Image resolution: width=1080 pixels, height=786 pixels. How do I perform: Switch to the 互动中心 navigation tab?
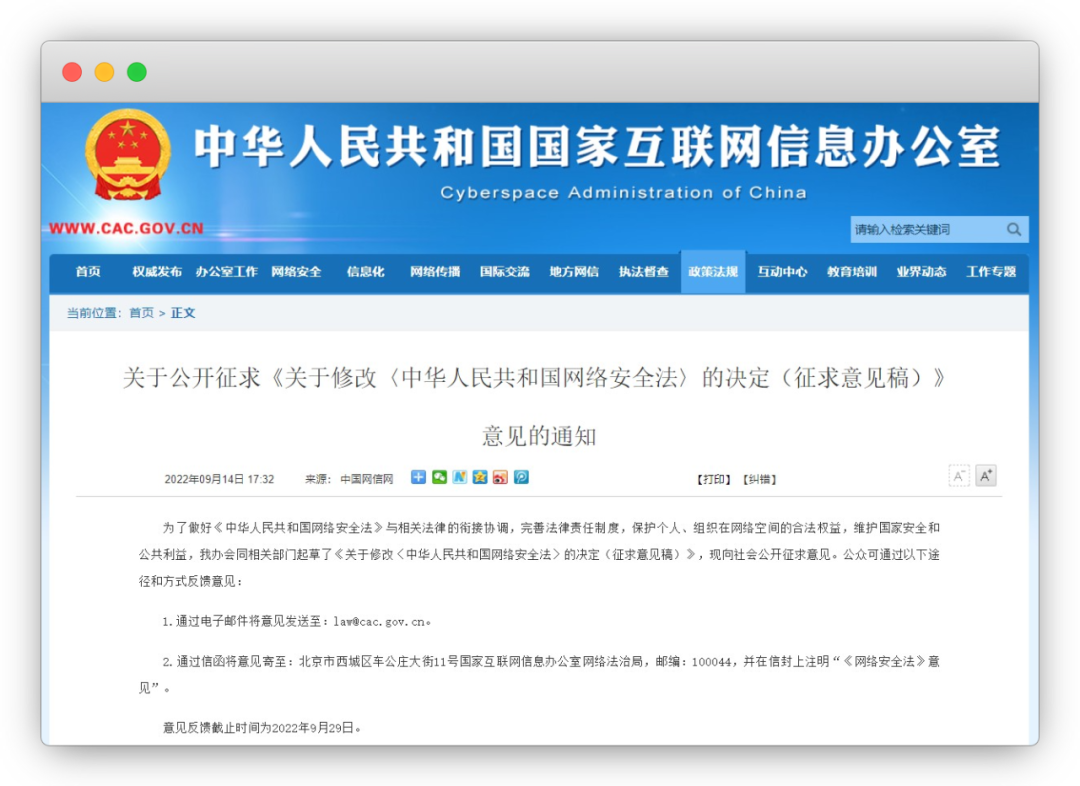(x=782, y=271)
